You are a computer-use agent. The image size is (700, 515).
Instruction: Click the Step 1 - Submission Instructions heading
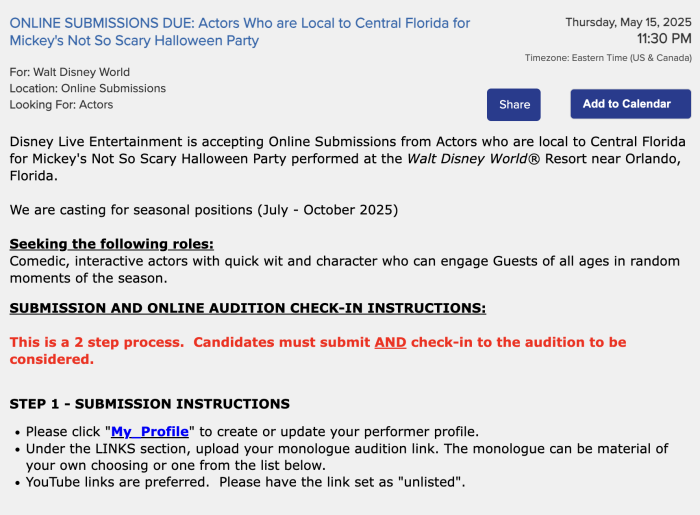[x=150, y=404]
